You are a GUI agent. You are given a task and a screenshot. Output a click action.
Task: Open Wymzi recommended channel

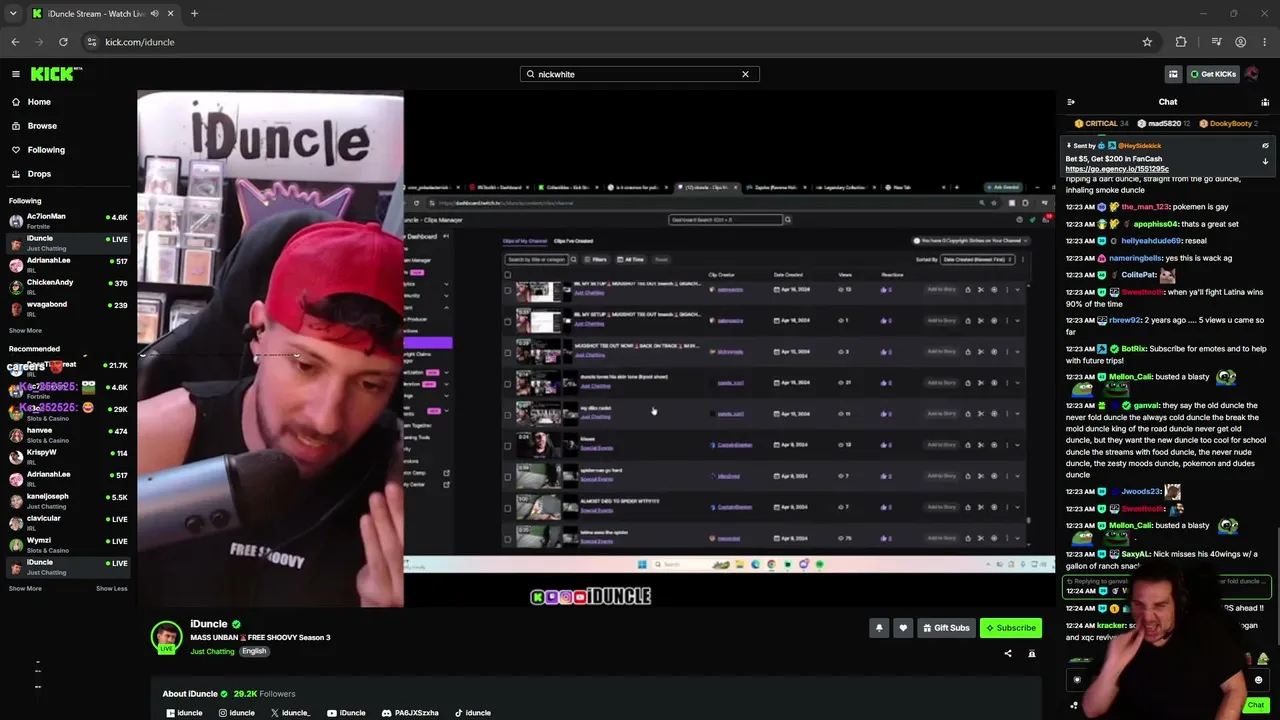(x=68, y=544)
